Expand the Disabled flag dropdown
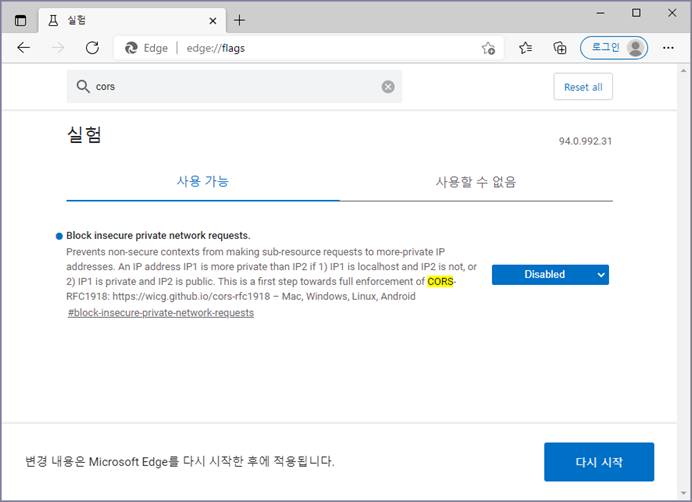Image resolution: width=692 pixels, height=502 pixels. tap(550, 275)
